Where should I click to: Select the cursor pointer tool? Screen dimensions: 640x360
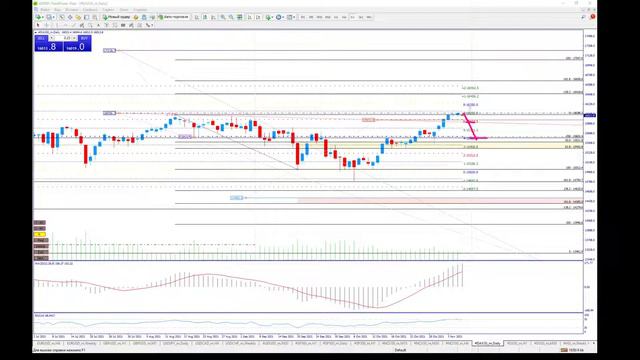pos(38,25)
